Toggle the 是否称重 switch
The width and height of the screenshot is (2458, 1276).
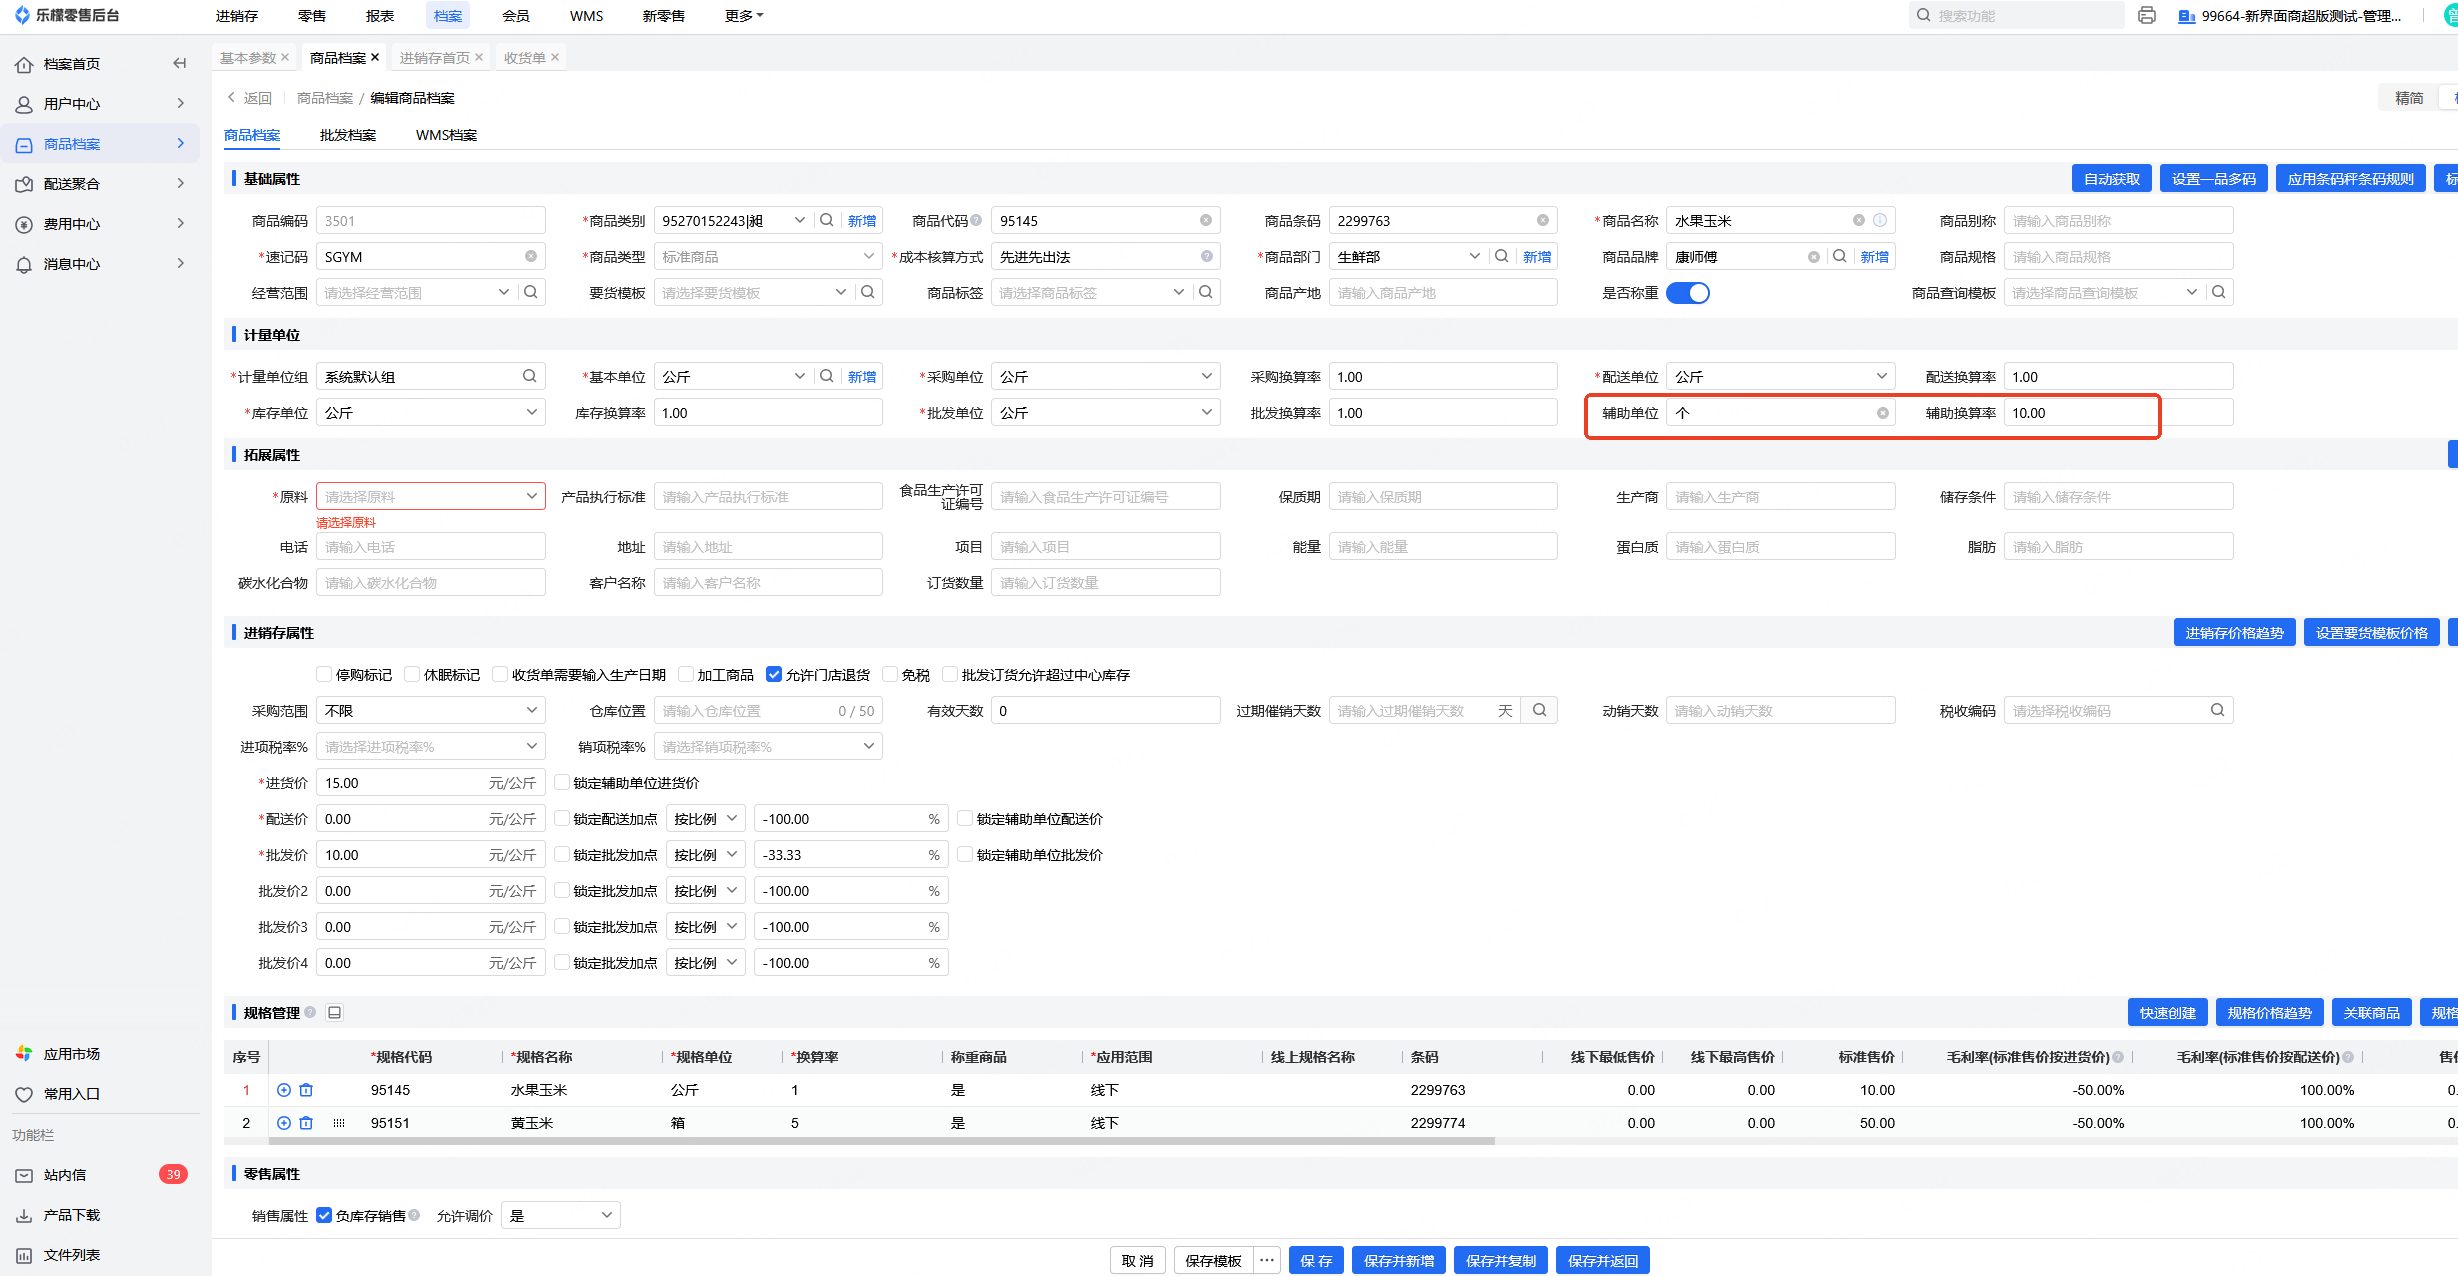point(1688,293)
